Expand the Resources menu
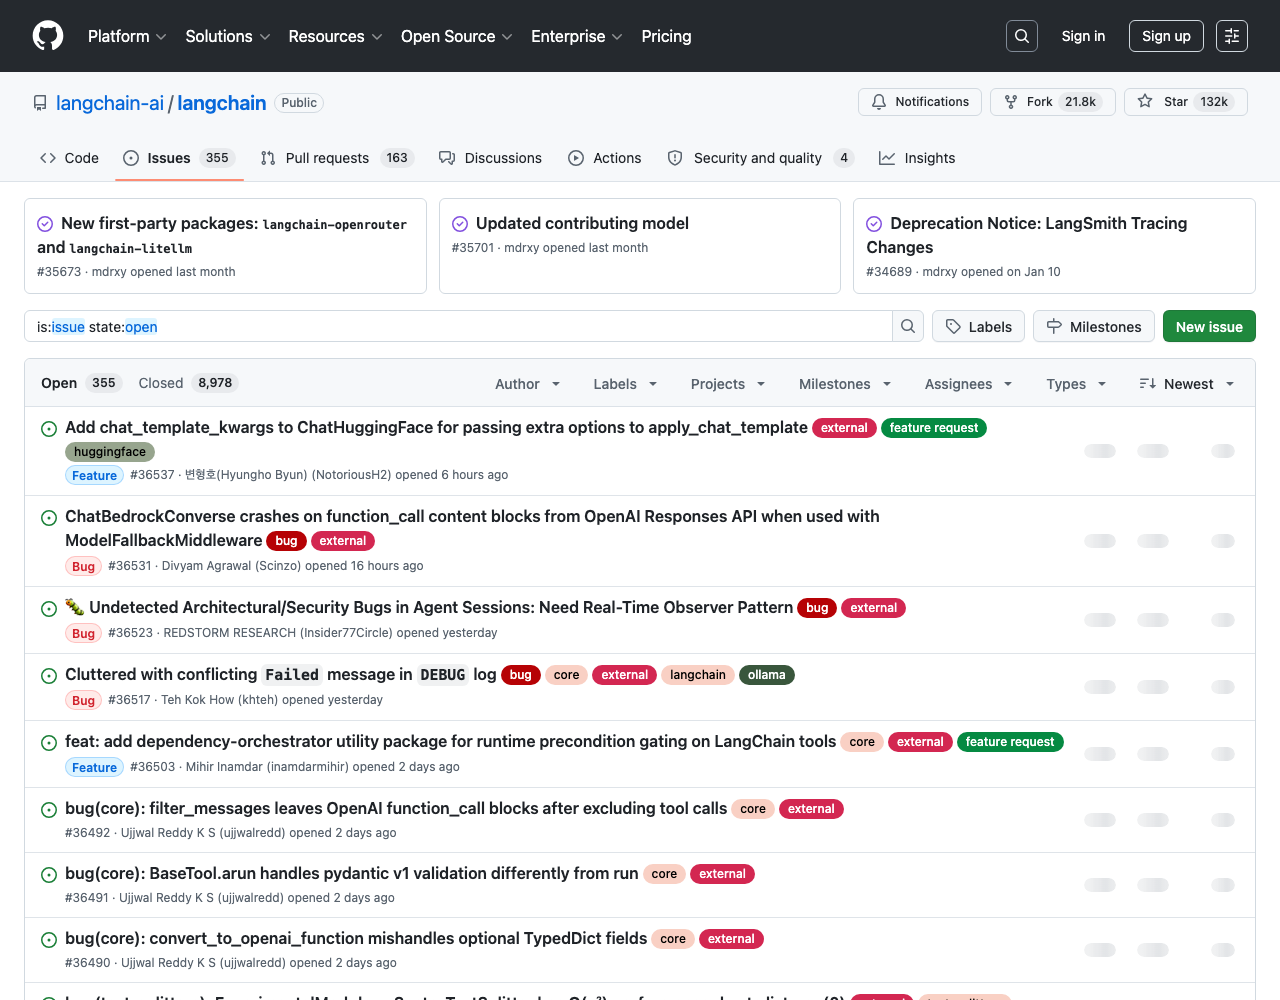Screen dimensions: 1280x1000 pos(335,36)
